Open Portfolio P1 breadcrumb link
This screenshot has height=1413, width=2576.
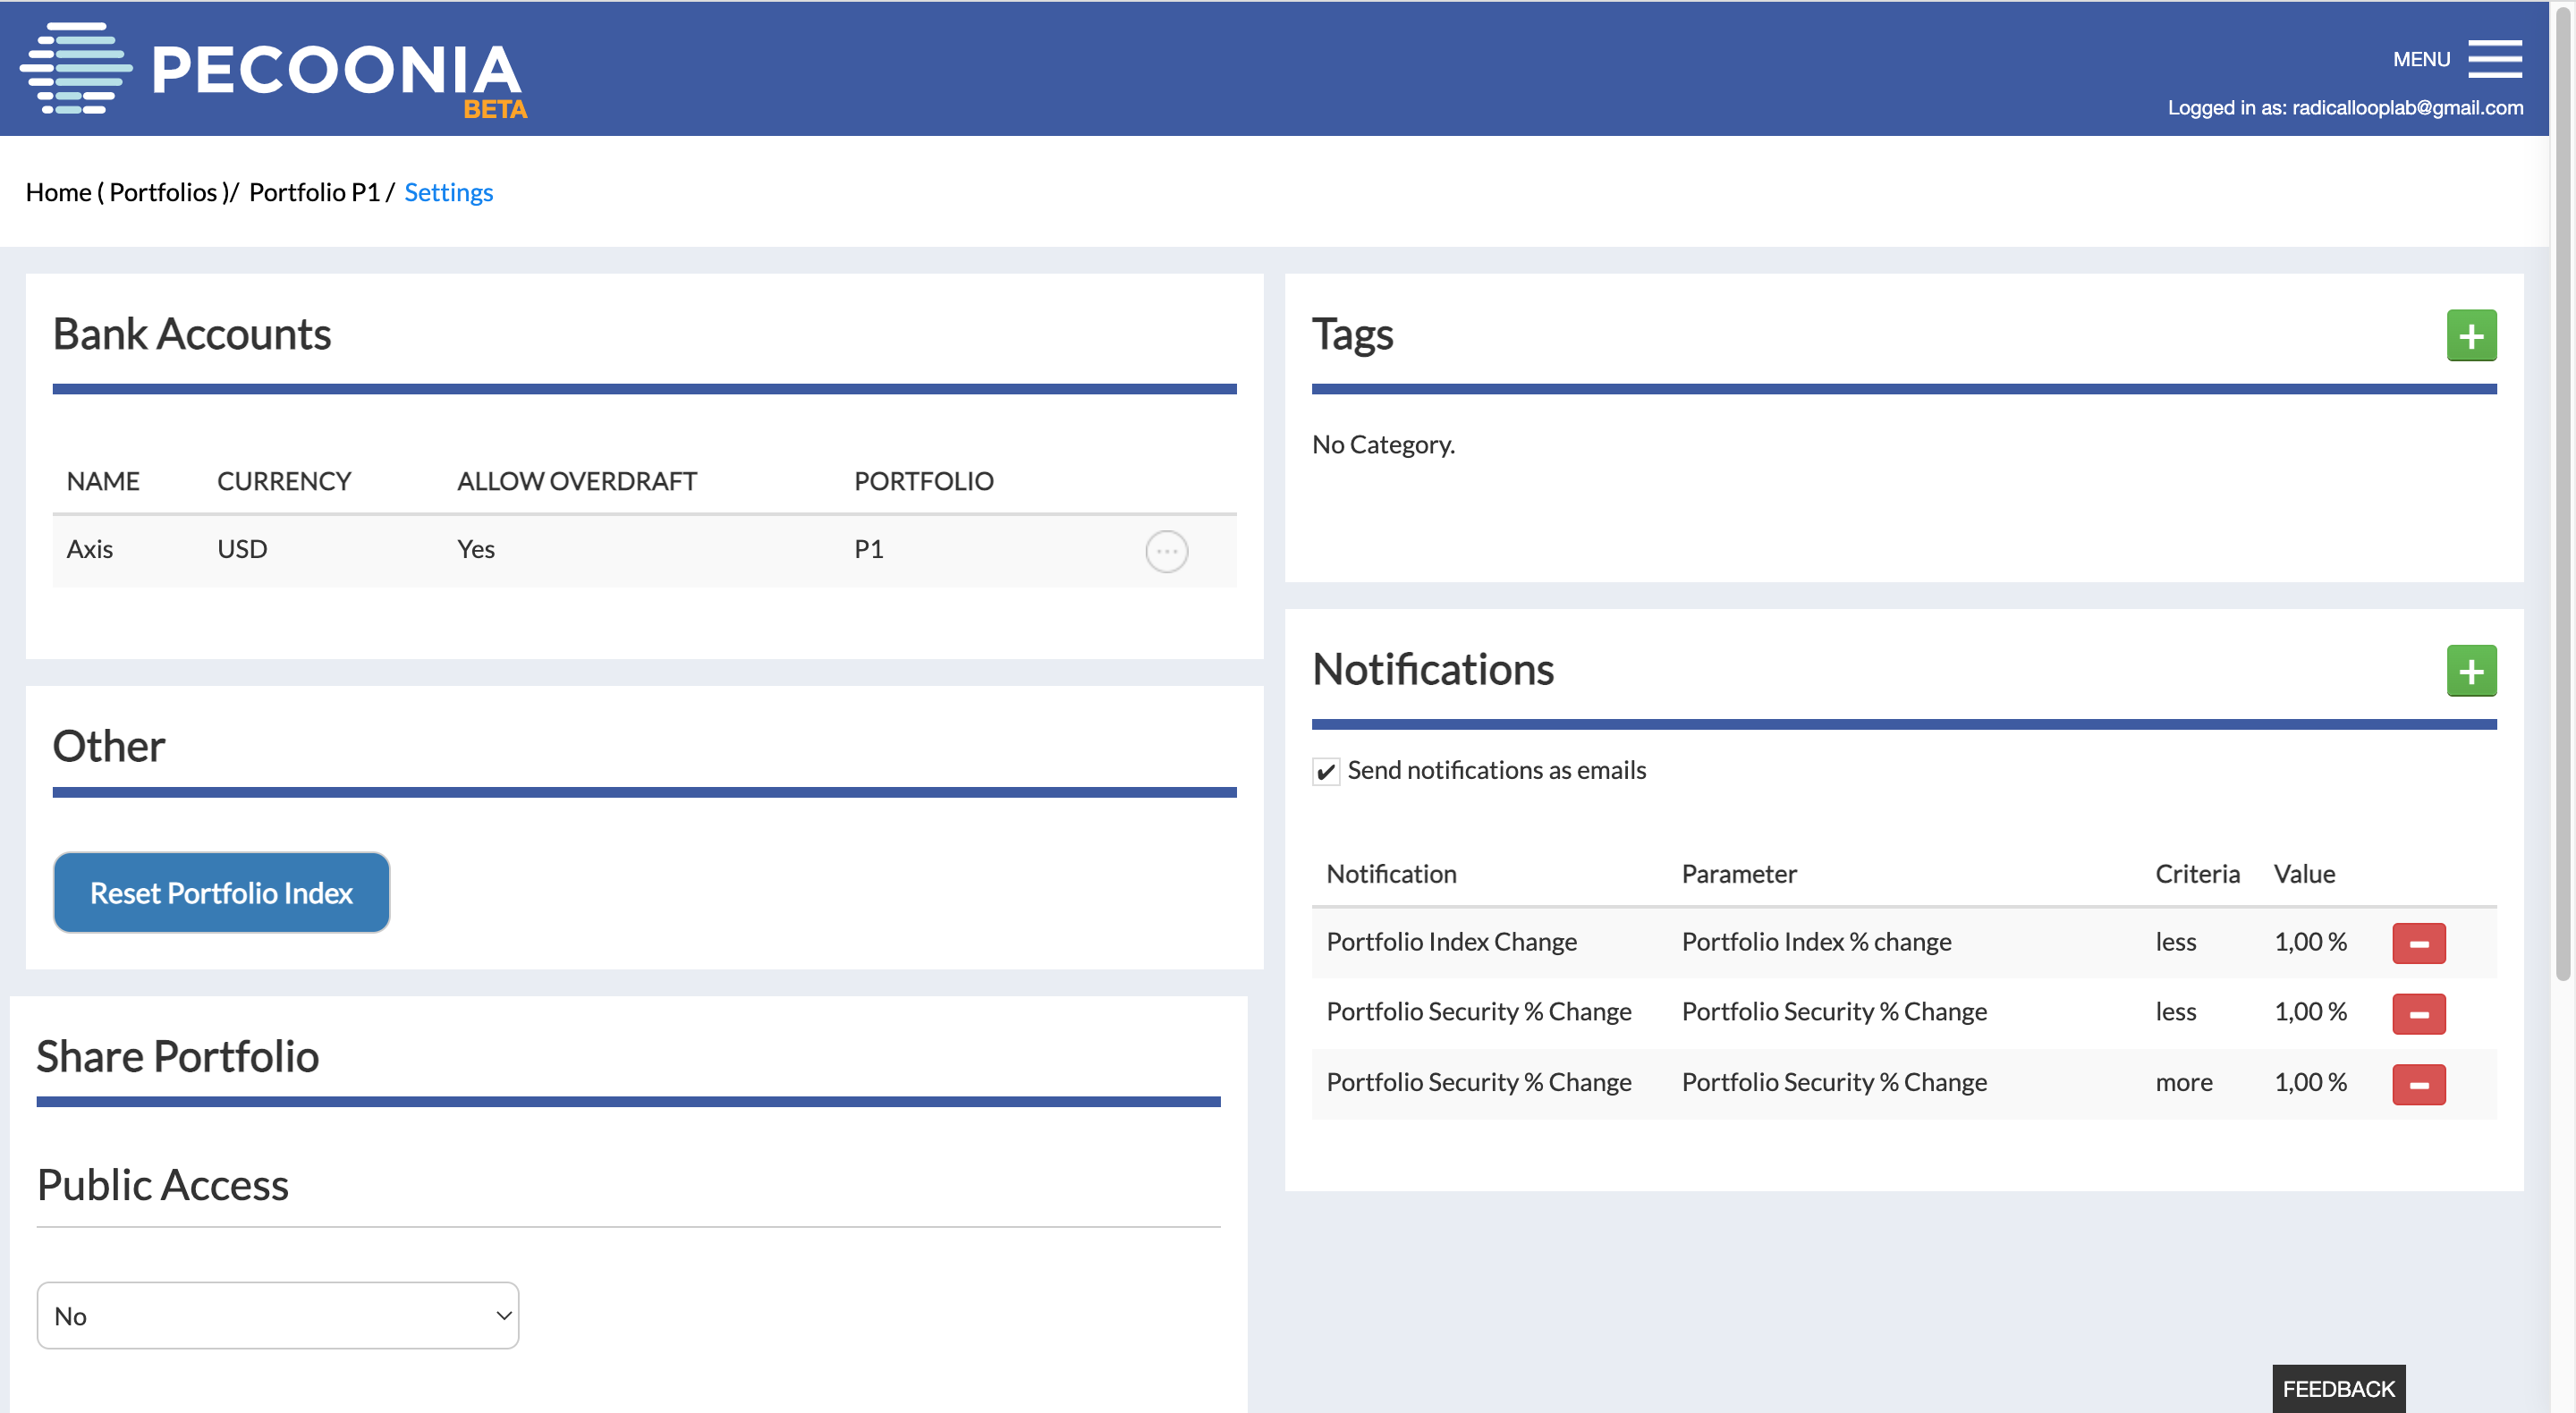314,192
